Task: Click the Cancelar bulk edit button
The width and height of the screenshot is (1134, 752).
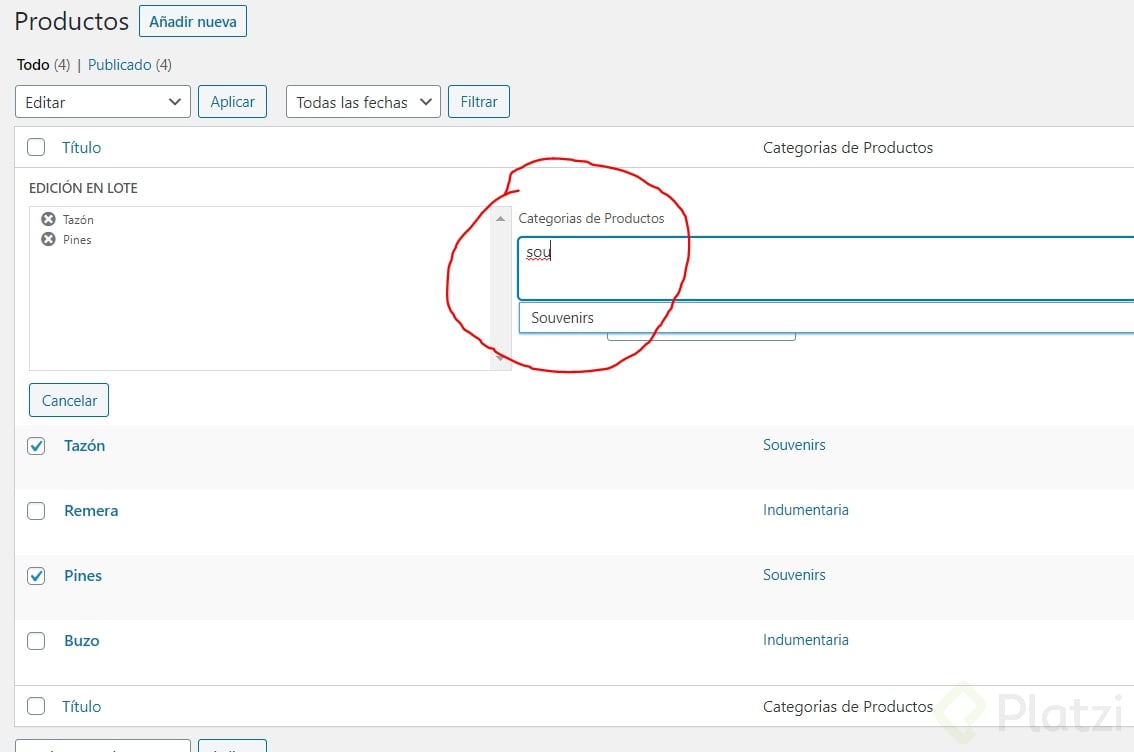Action: (69, 401)
